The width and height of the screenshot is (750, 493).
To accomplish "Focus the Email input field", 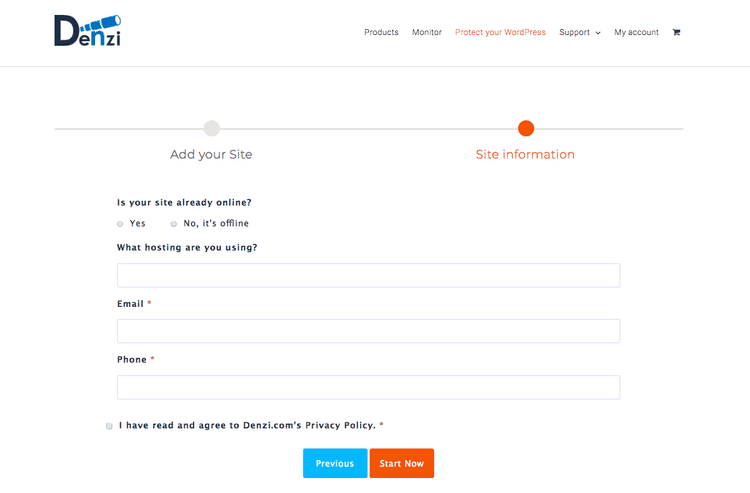I will 368,331.
